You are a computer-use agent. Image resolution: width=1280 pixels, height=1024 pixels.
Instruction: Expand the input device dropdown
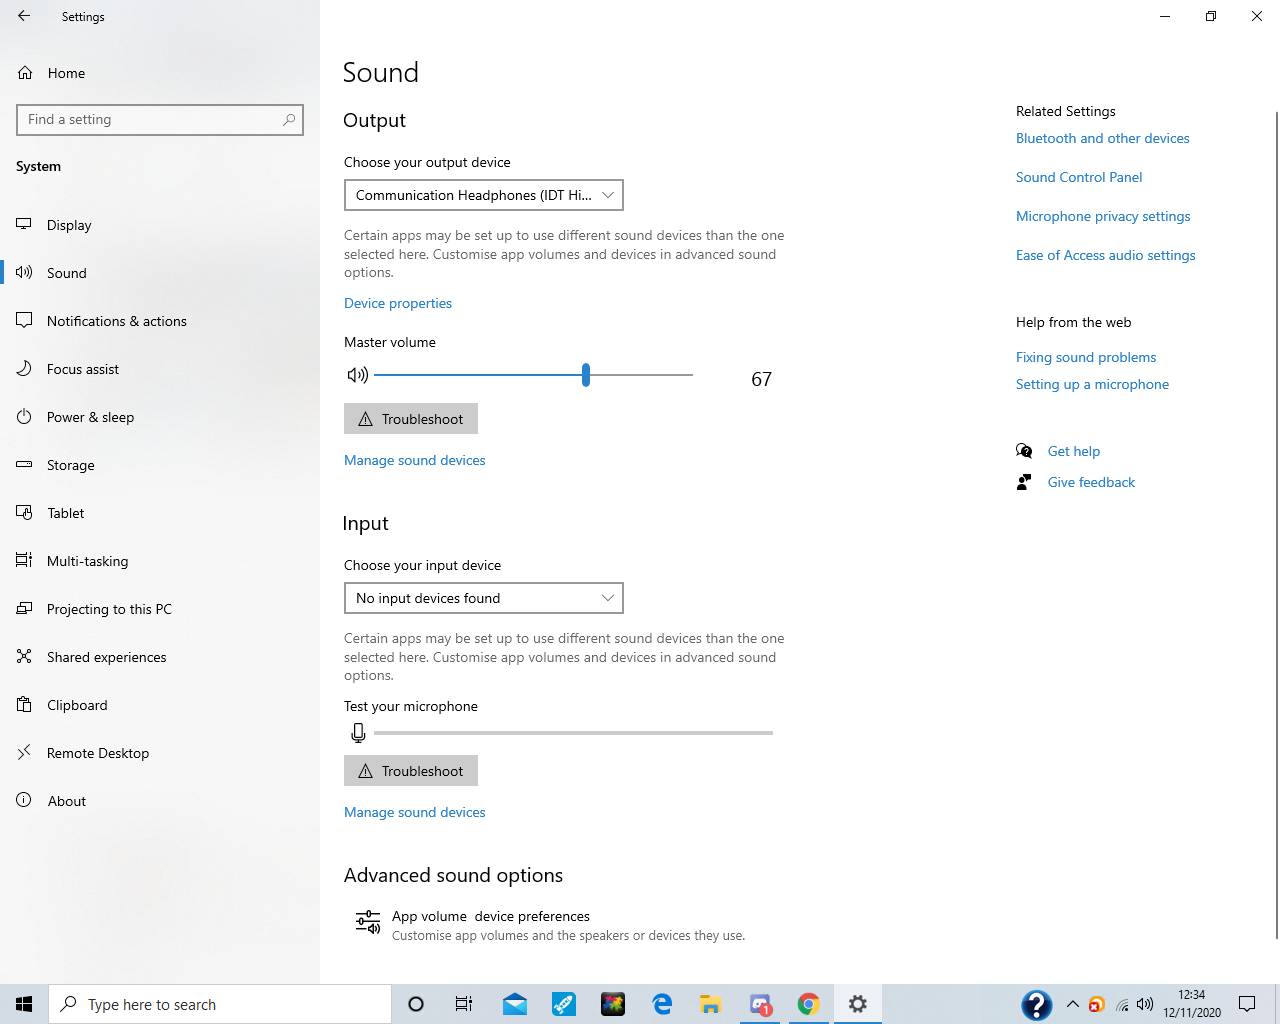[484, 598]
